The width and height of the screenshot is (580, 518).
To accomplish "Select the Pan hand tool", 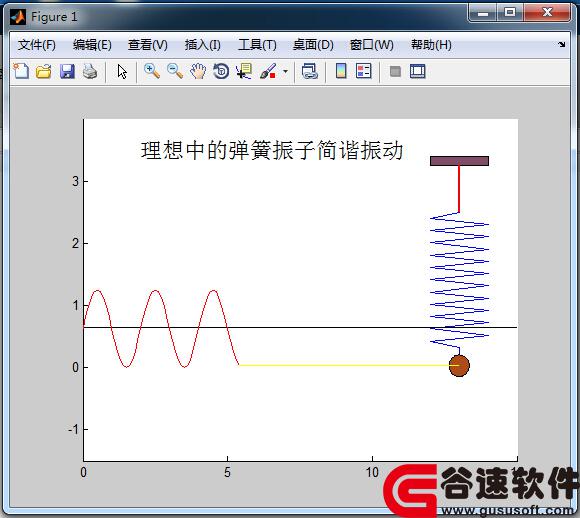I will [198, 71].
